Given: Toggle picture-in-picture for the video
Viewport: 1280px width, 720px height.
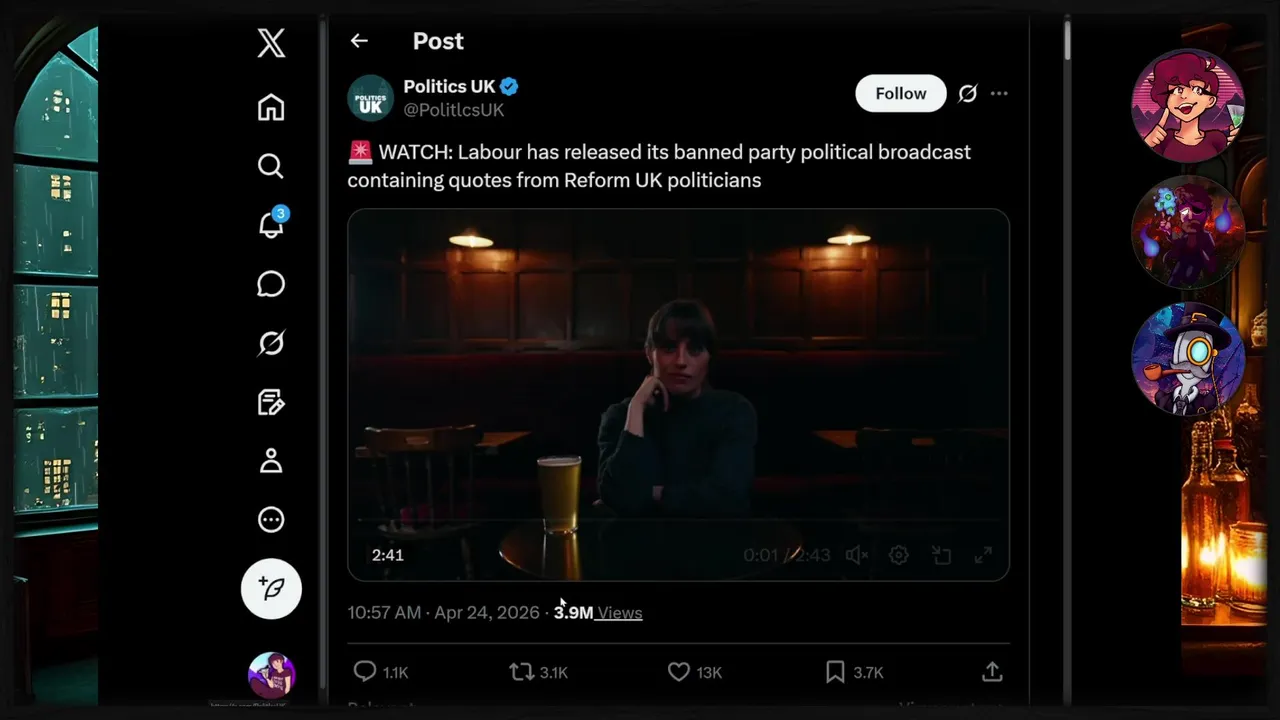Looking at the screenshot, I should (941, 555).
